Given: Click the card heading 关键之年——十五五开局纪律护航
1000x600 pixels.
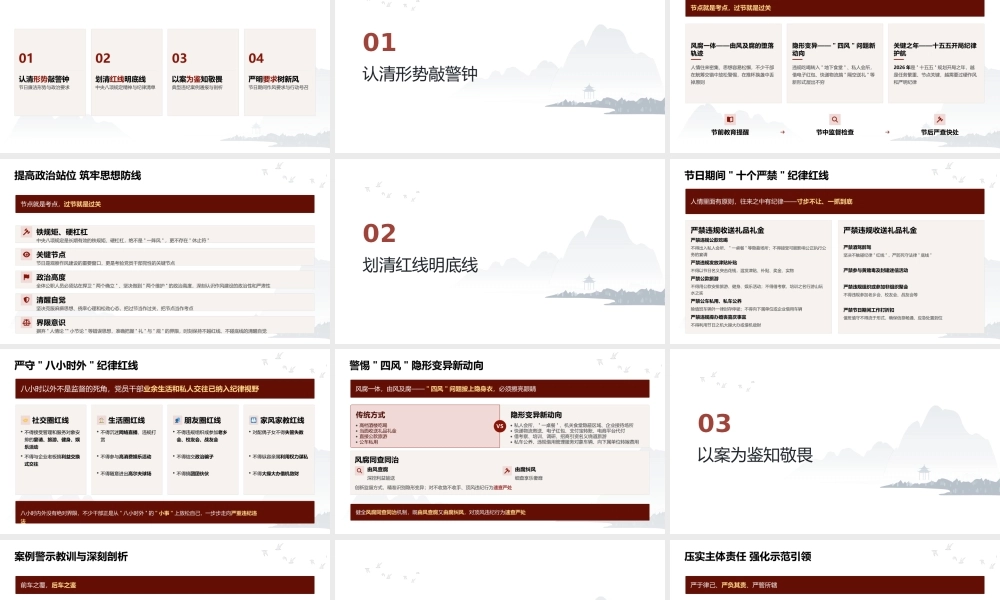Looking at the screenshot, I should (x=934, y=49).
